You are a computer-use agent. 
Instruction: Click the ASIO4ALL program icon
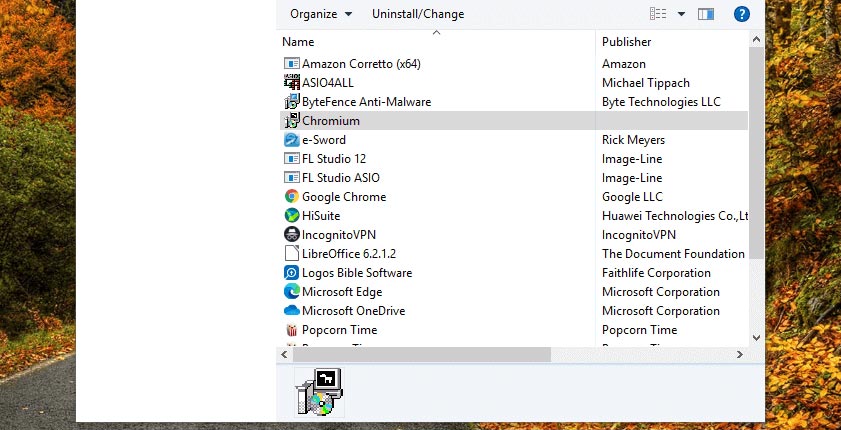[291, 83]
